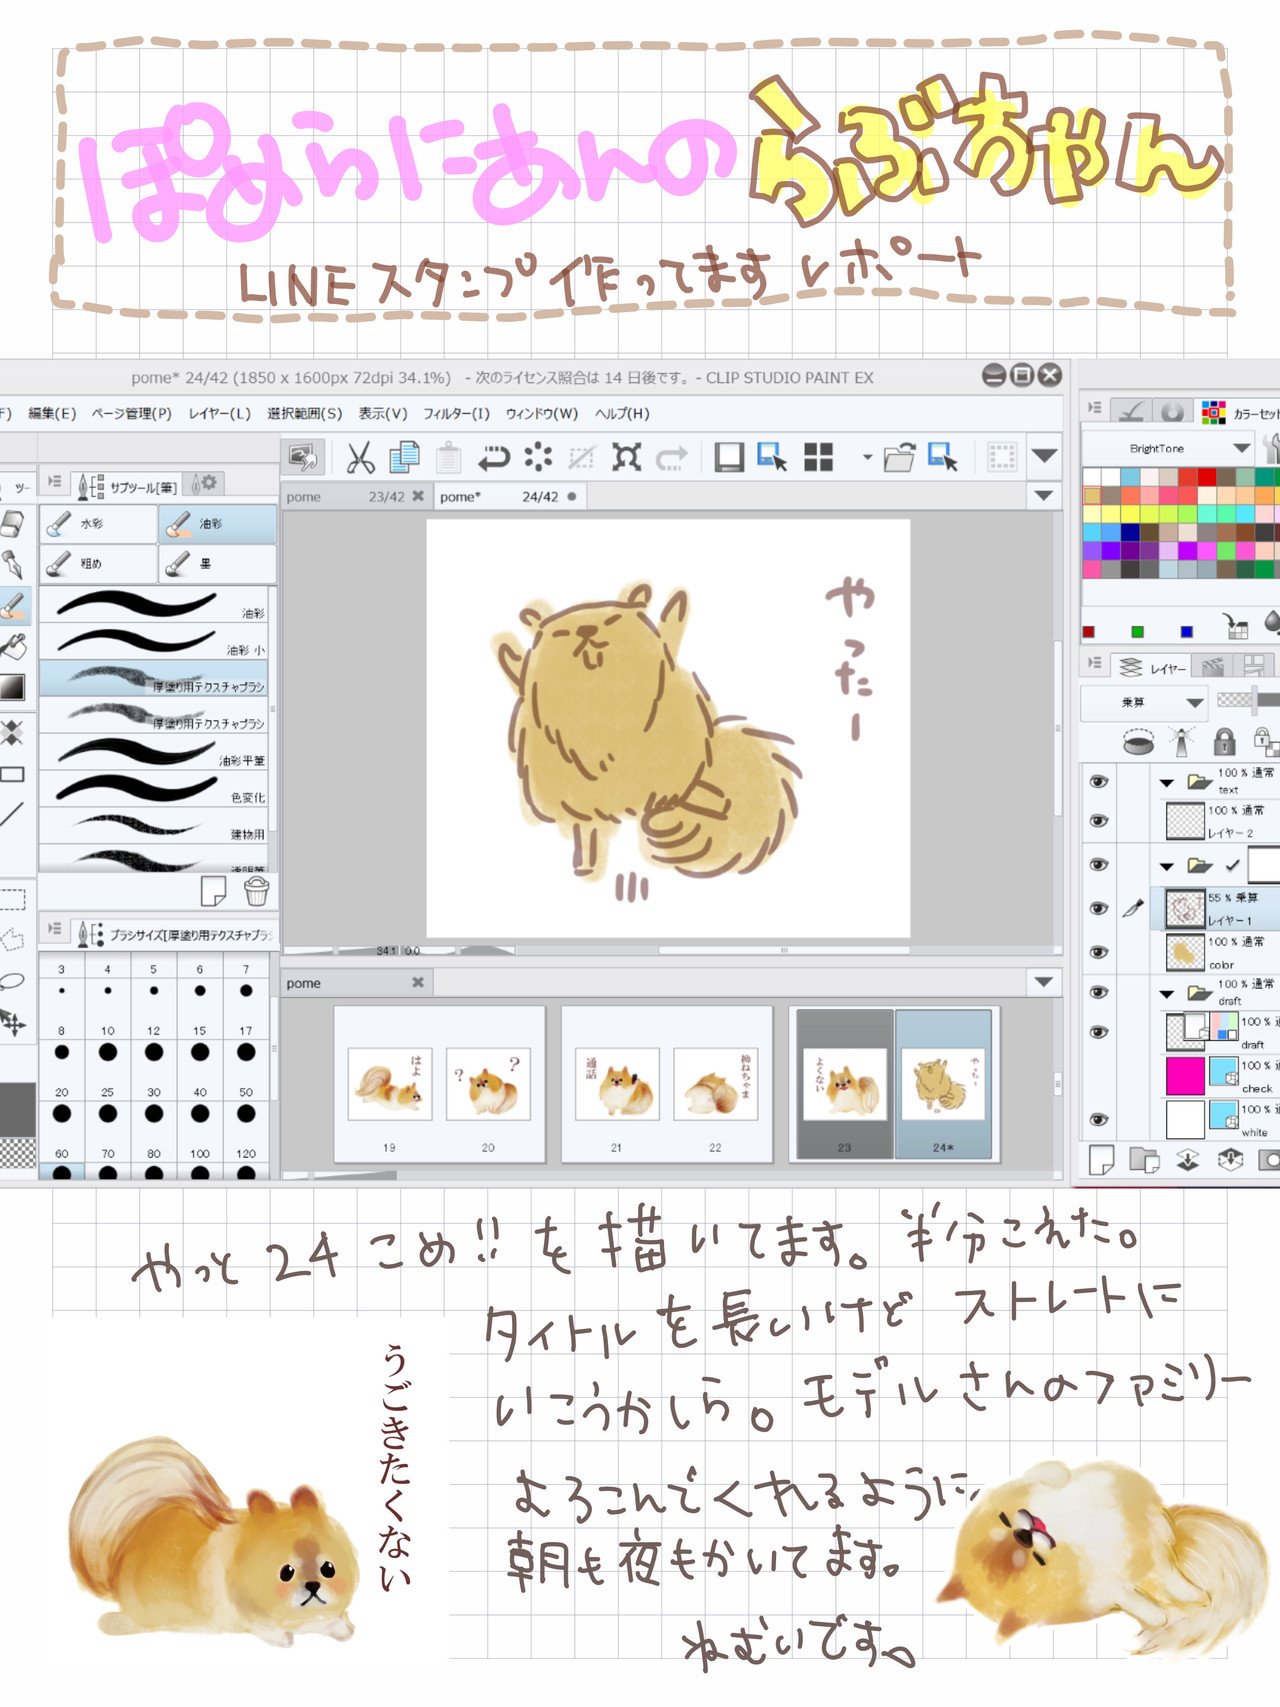Screen dimensions: 1280x1707
Task: Select the 油彩 sub tool group
Action: pos(217,523)
